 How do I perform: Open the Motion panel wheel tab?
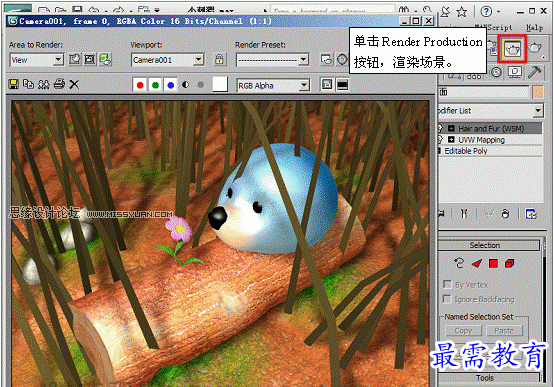coord(496,72)
